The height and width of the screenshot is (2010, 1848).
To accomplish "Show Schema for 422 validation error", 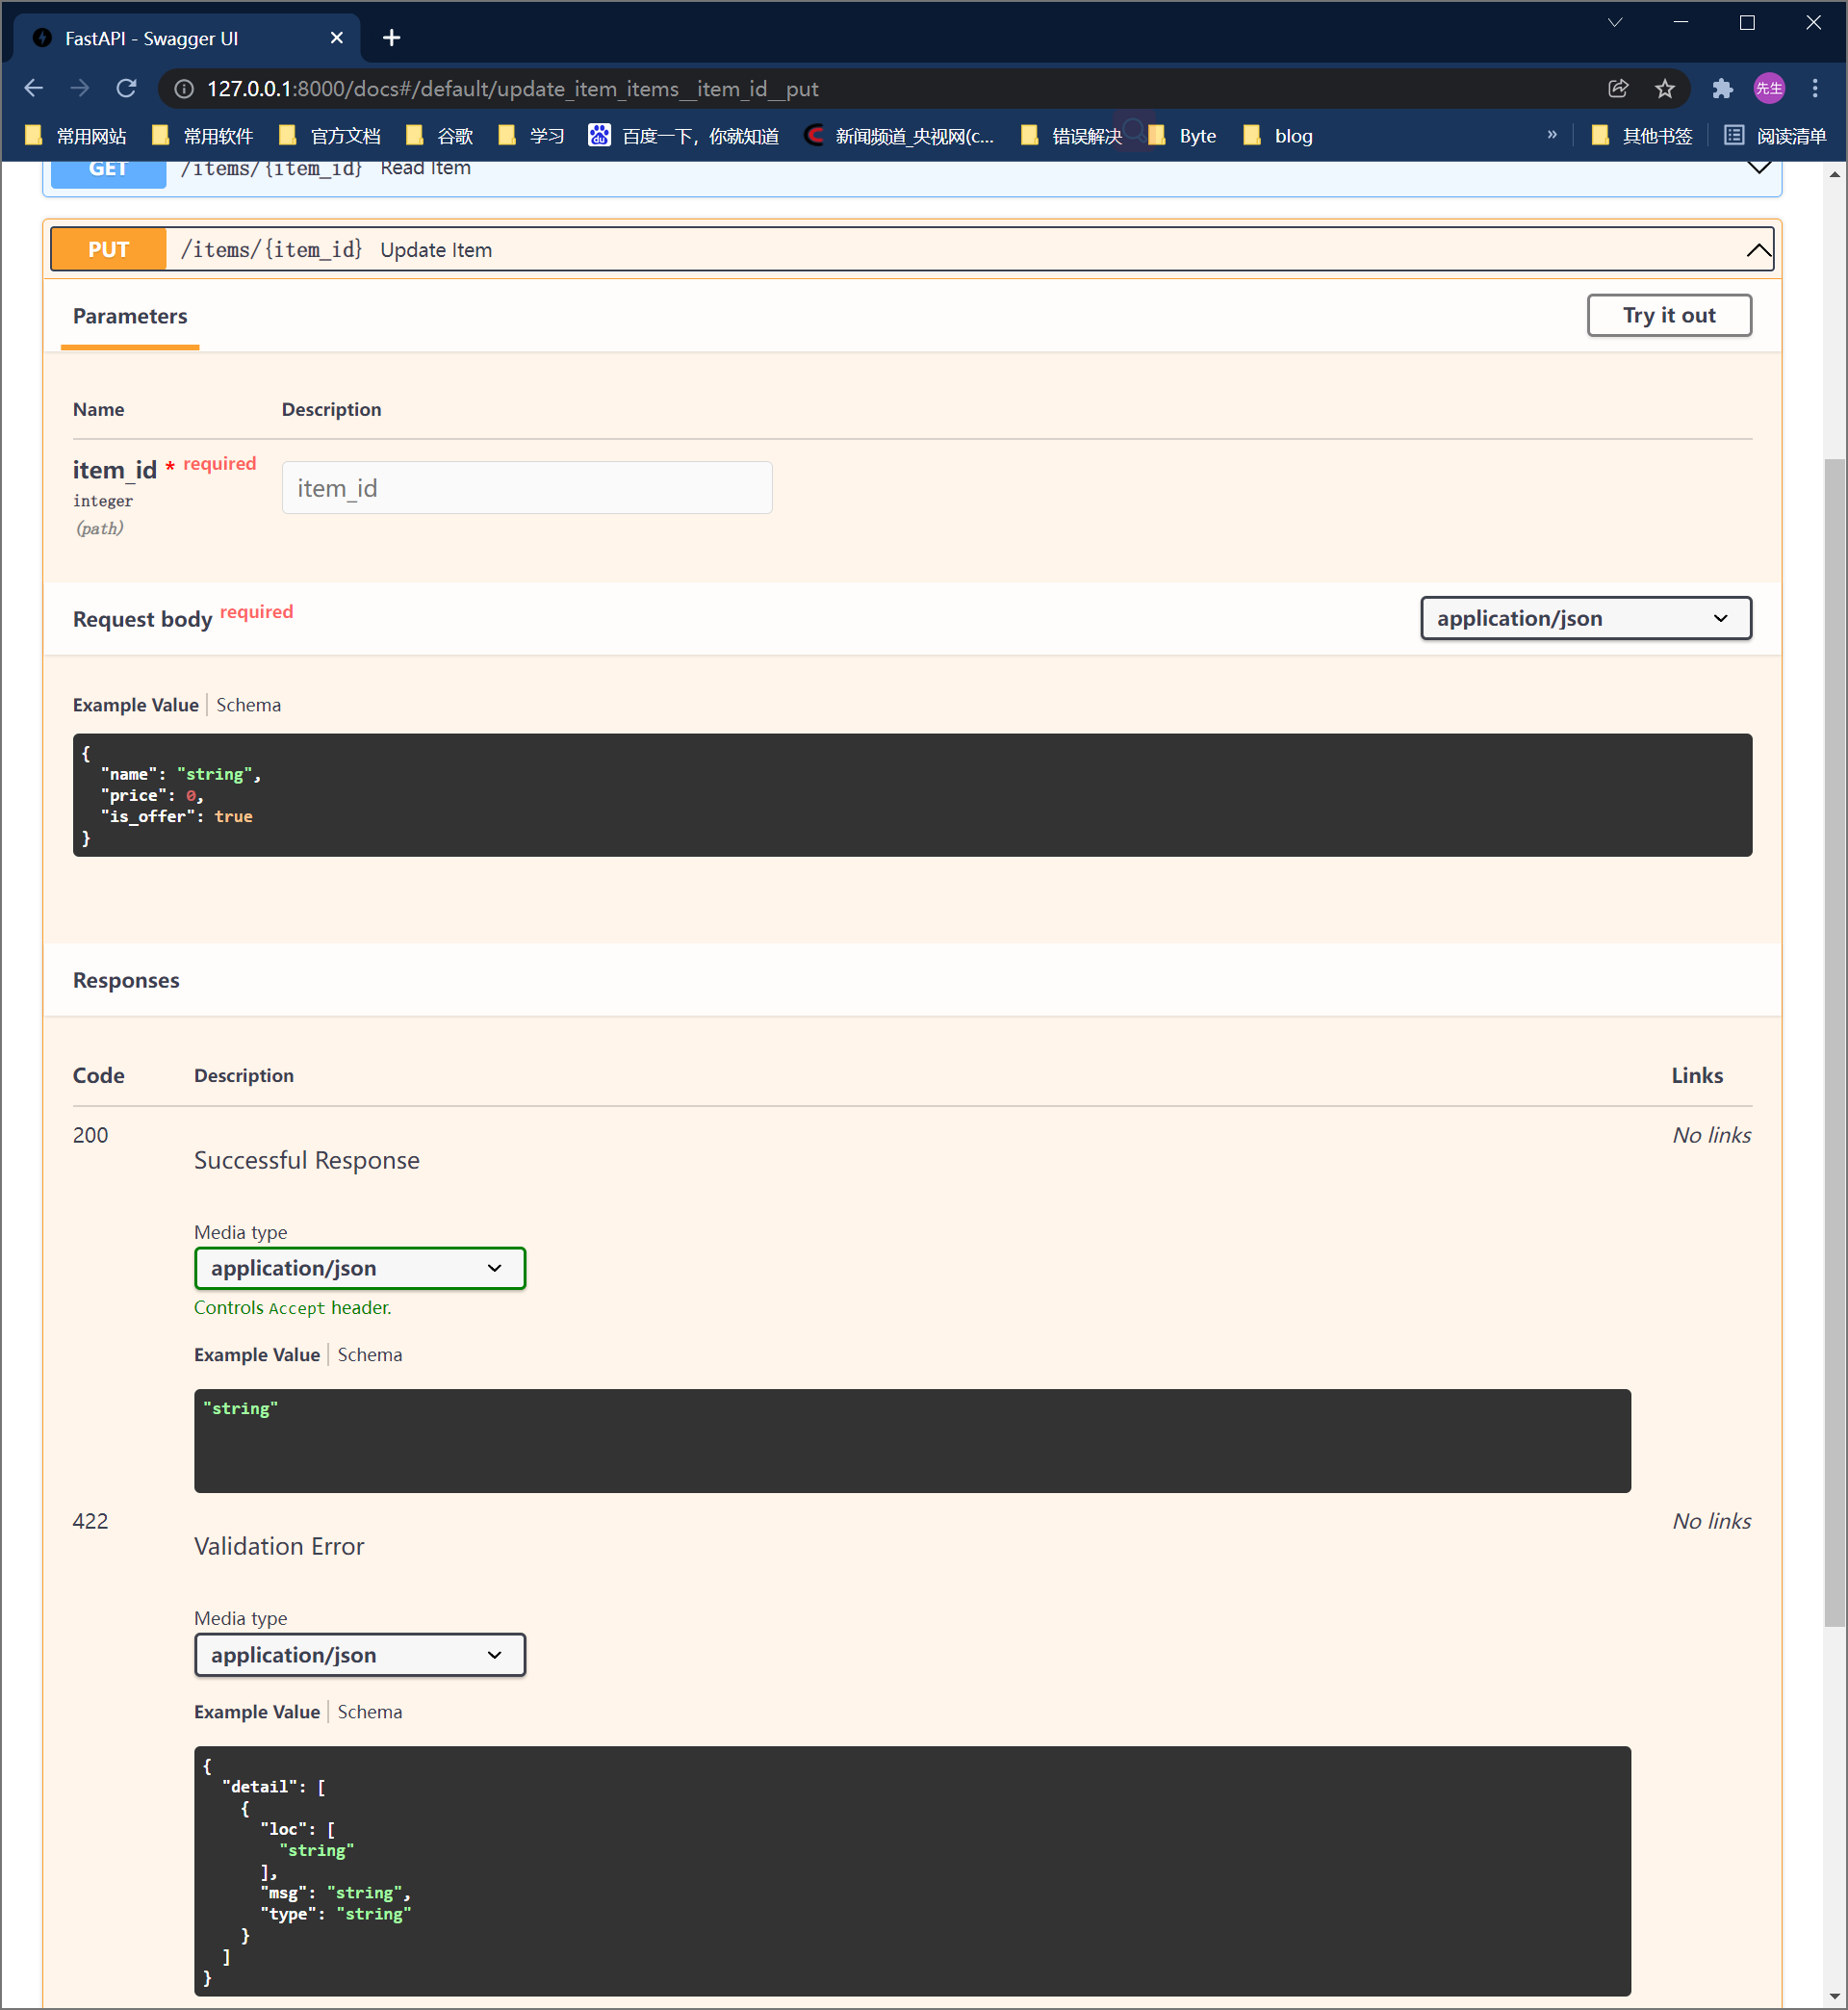I will [x=369, y=1712].
